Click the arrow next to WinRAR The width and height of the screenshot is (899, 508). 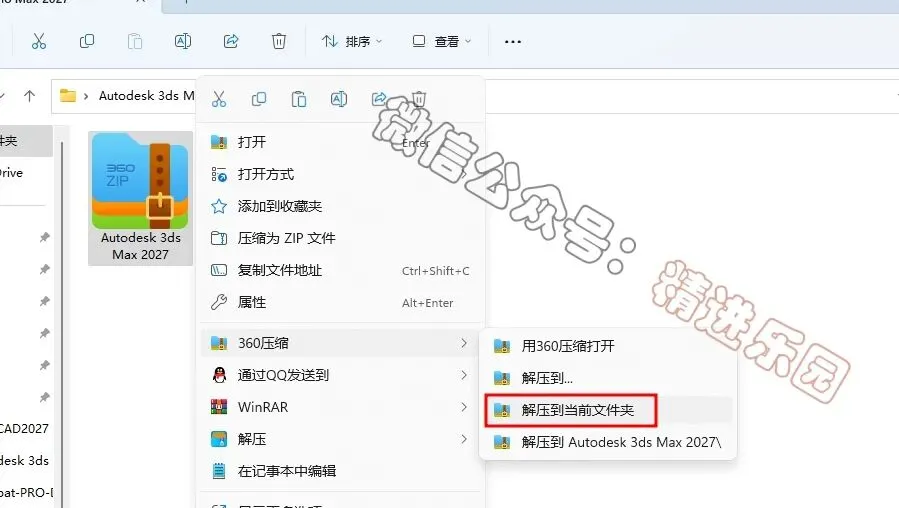coord(463,407)
